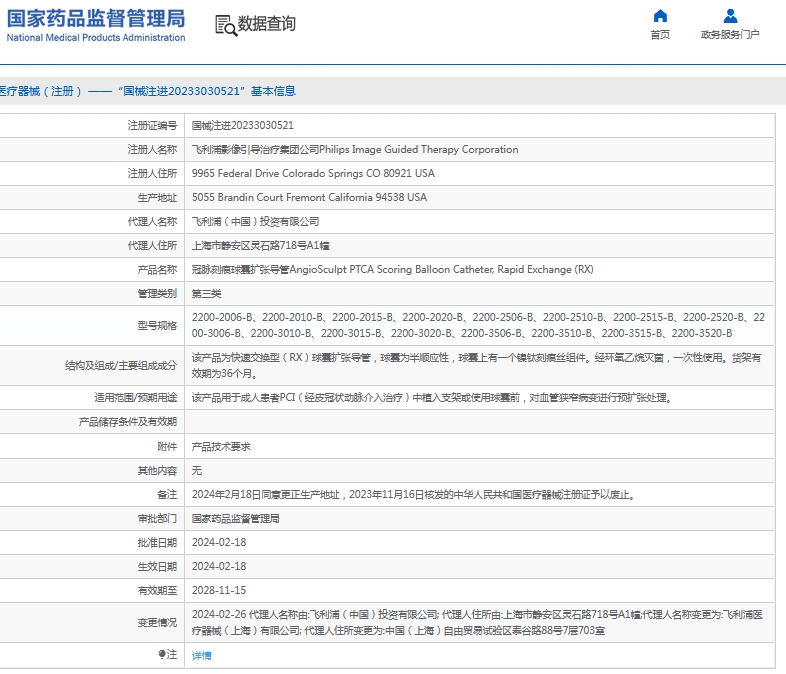Viewport: 786px width, 674px height.
Task: Click the 产品储存条件及有效期 row label
Action: [127, 422]
